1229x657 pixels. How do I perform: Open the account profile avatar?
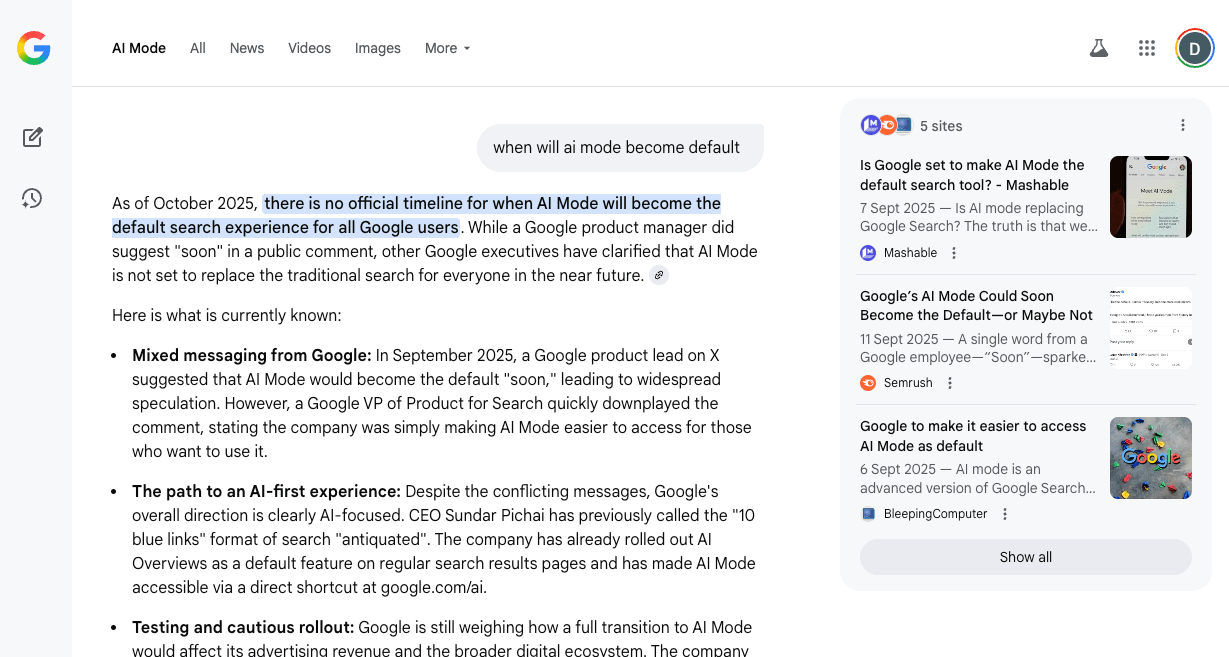[x=1195, y=48]
